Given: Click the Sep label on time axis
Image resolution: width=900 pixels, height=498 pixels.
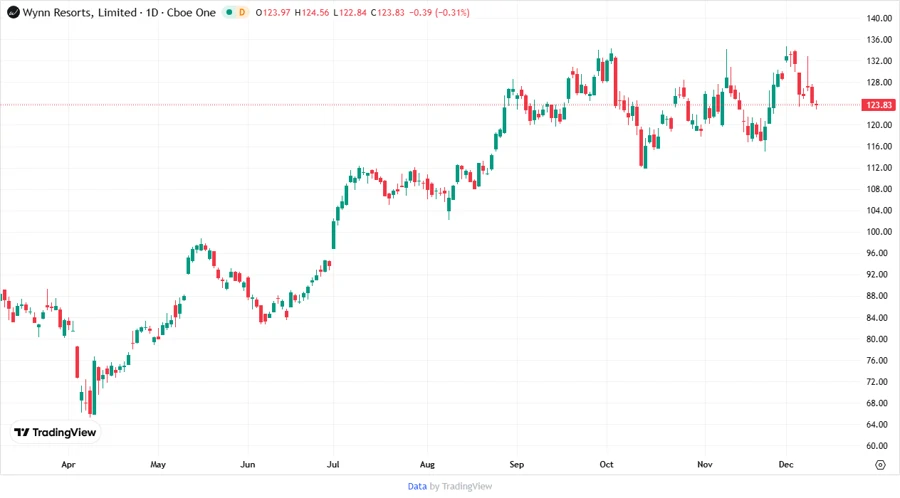Looking at the screenshot, I should [x=517, y=465].
